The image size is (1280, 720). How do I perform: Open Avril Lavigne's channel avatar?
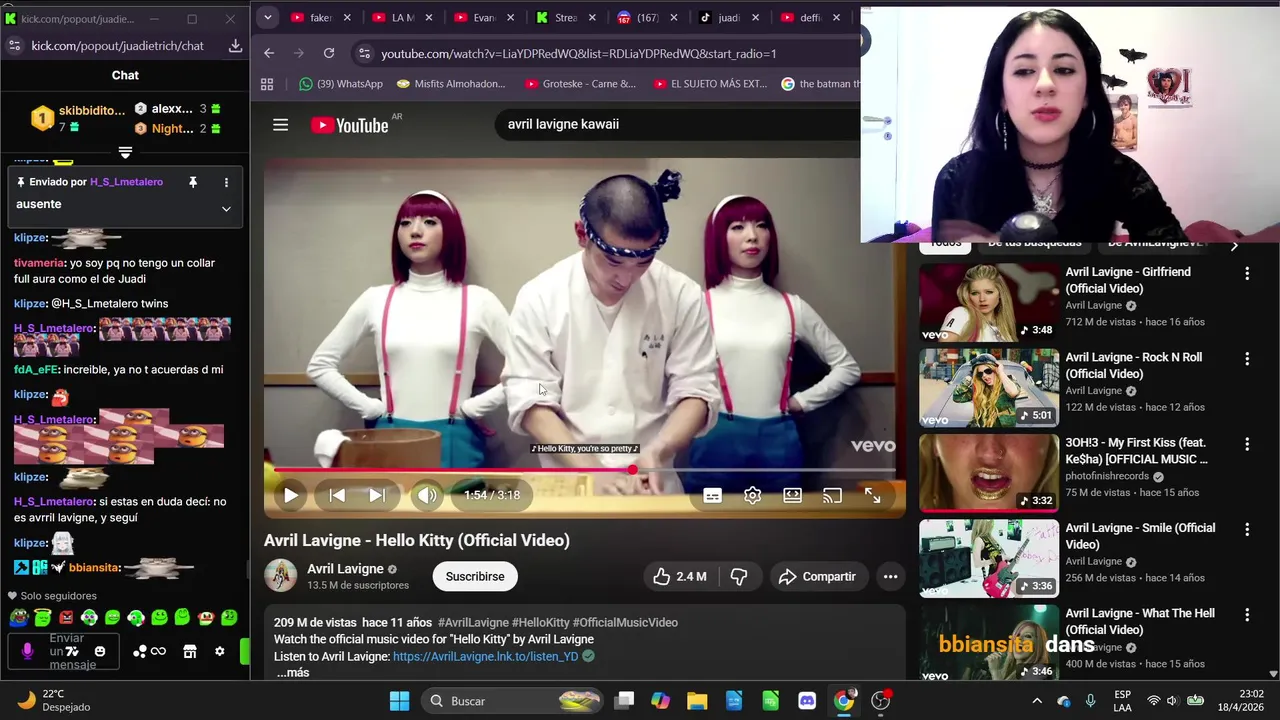click(x=280, y=576)
